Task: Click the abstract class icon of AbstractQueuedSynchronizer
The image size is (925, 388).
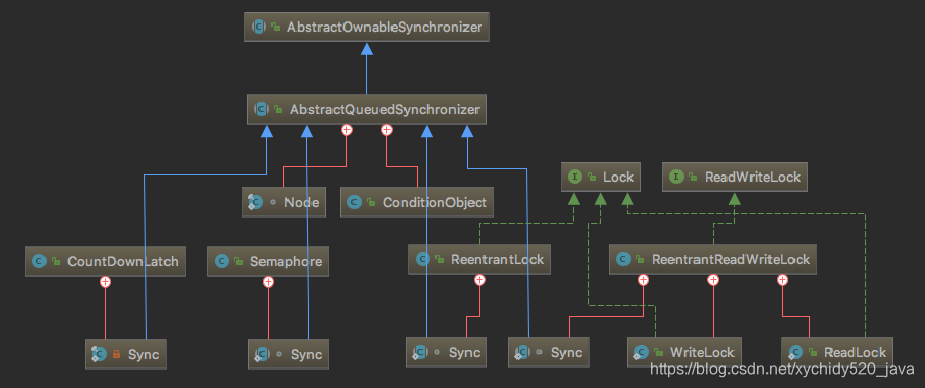Action: [x=261, y=109]
